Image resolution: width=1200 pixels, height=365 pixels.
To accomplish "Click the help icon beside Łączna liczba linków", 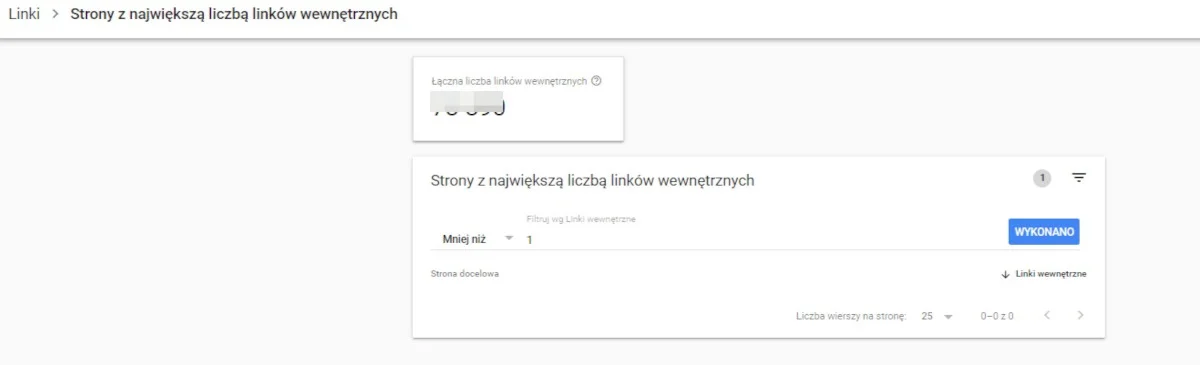I will click(596, 81).
